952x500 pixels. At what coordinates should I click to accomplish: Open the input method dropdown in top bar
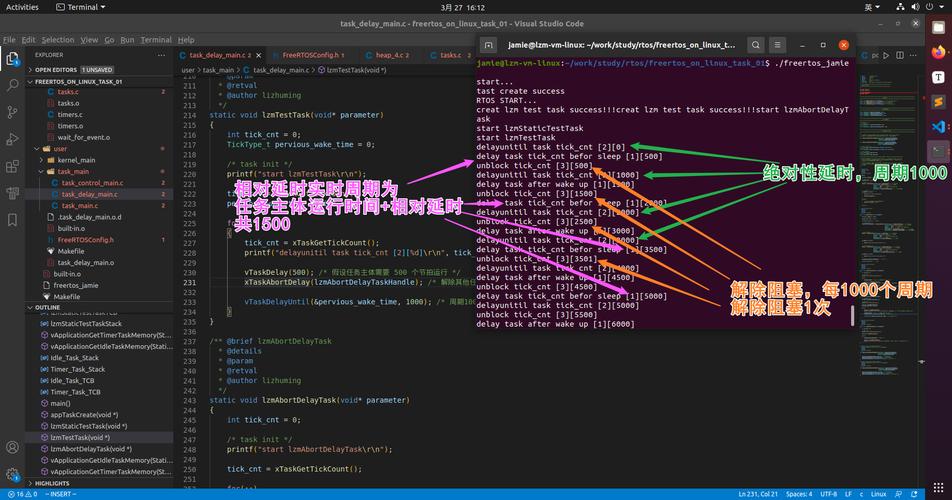tap(872, 7)
